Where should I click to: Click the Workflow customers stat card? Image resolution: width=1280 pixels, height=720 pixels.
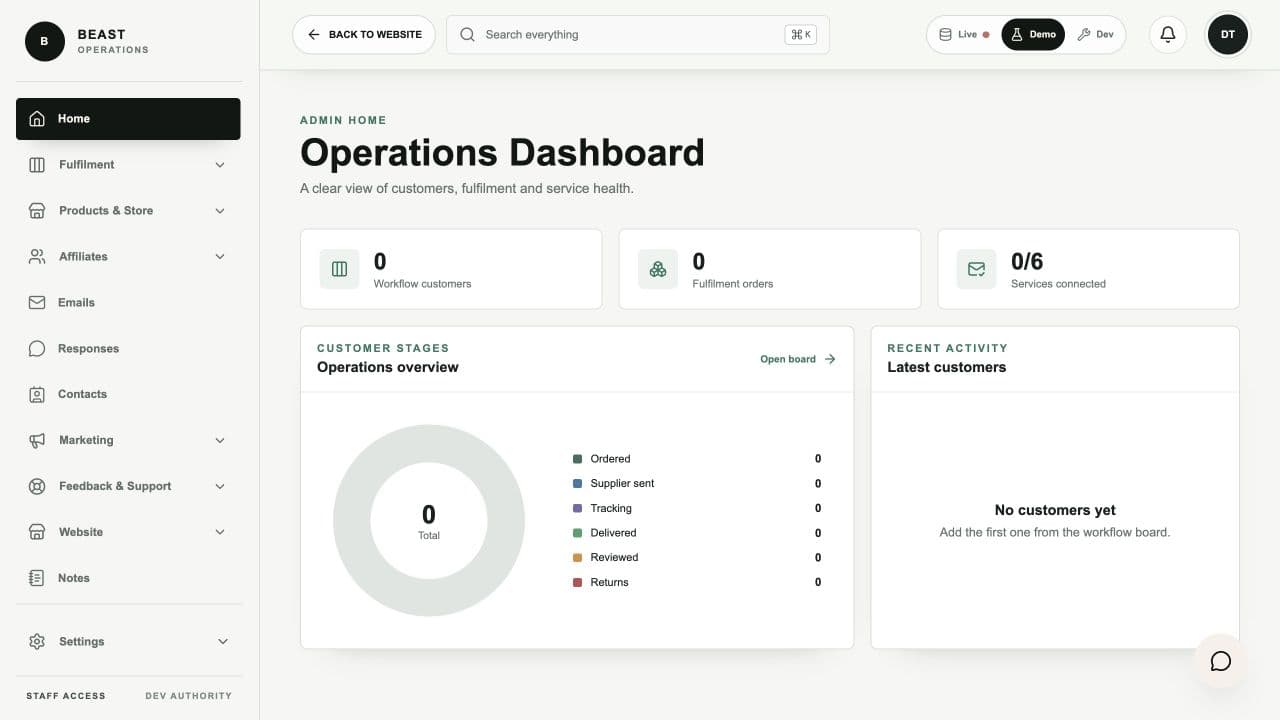[451, 269]
